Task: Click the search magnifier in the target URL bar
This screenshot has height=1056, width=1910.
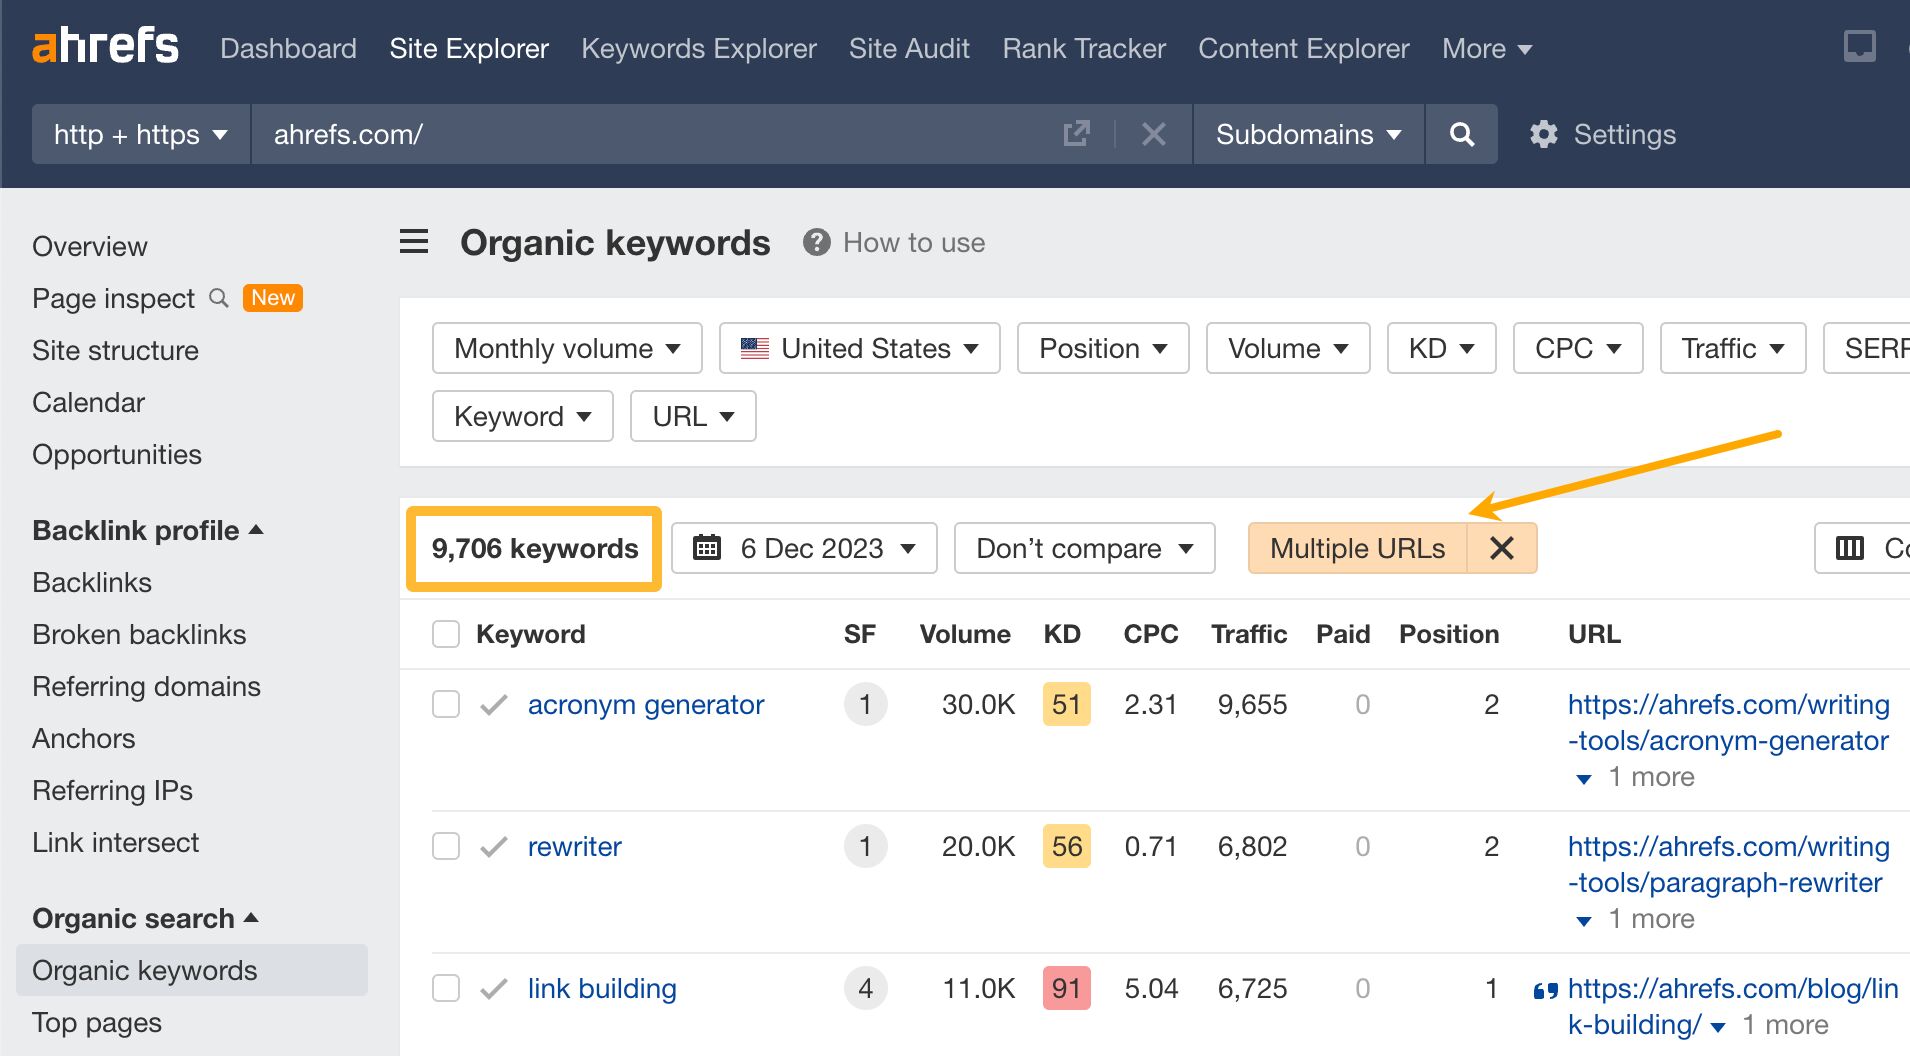Action: (x=1461, y=134)
